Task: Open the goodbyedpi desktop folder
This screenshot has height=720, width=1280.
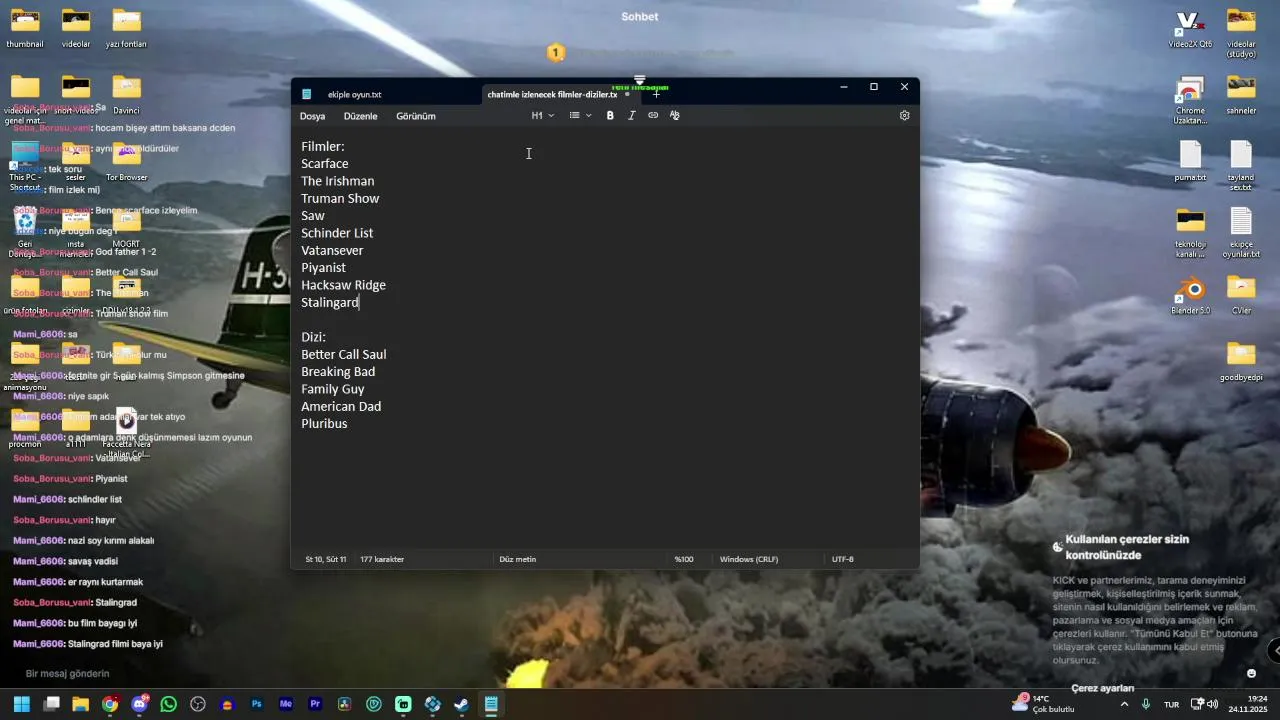Action: (x=1241, y=361)
